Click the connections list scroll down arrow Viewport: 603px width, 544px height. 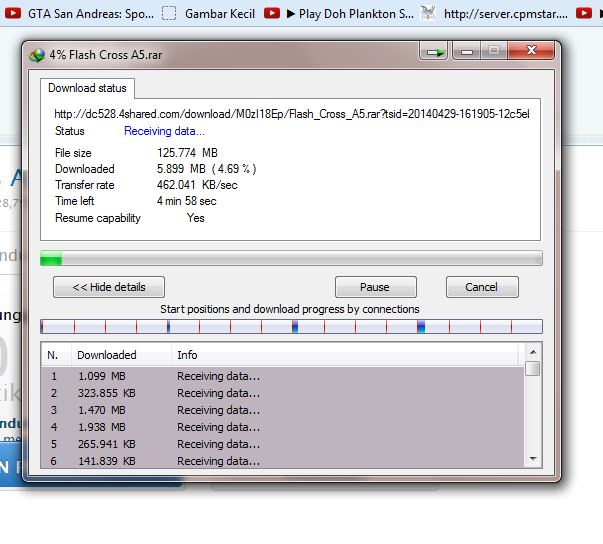pos(533,459)
